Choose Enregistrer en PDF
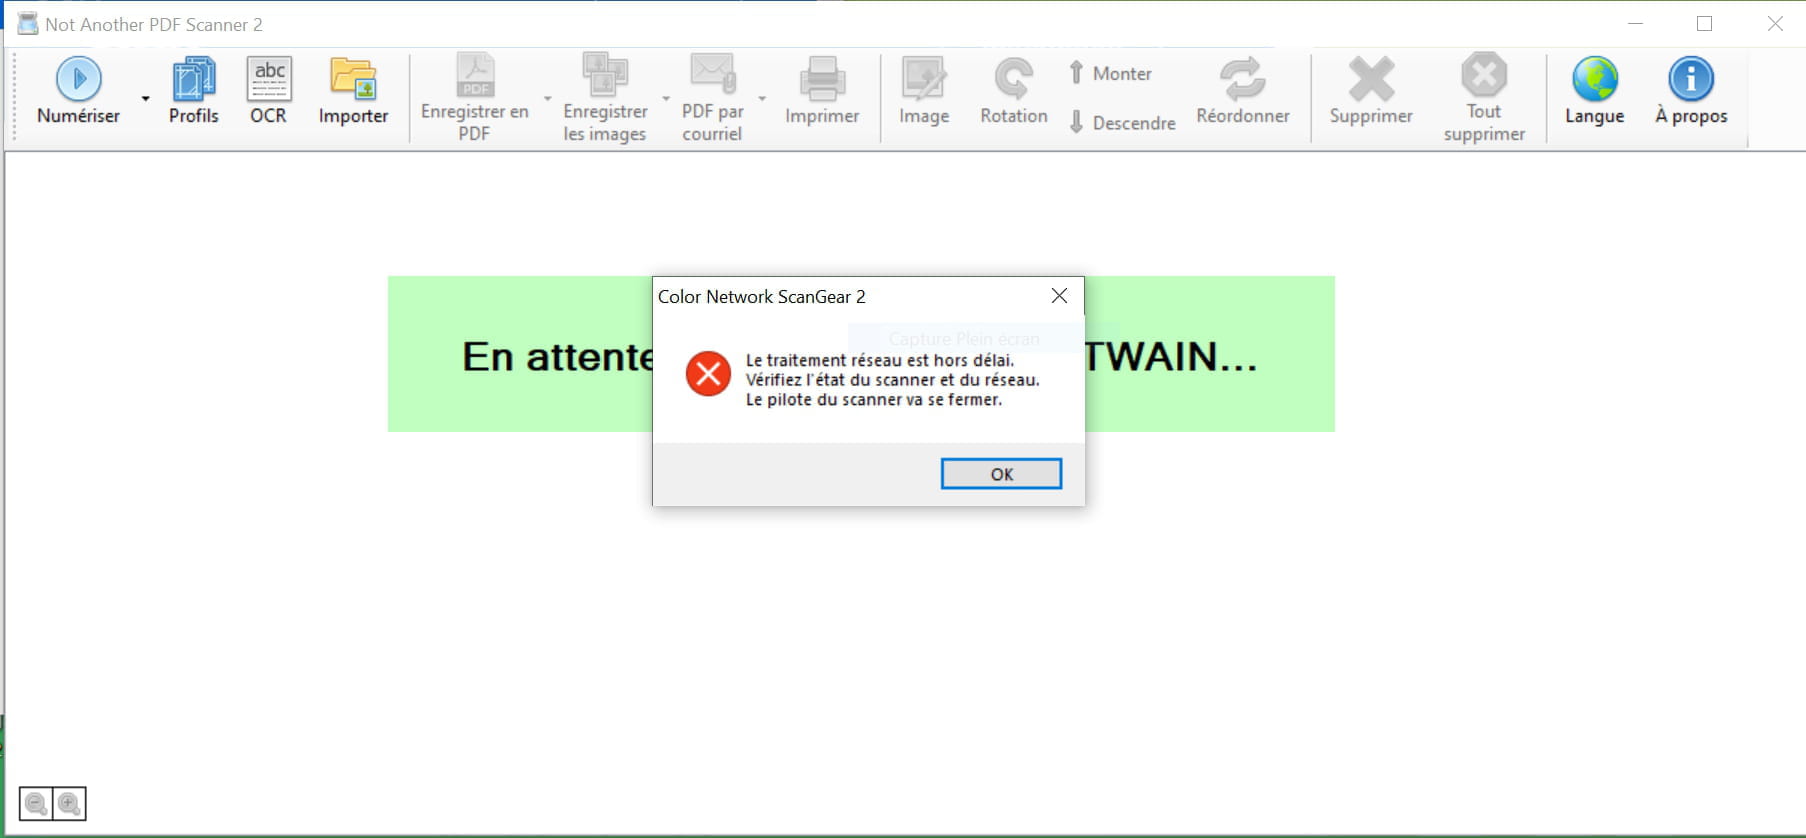The height and width of the screenshot is (838, 1806). coord(474,97)
